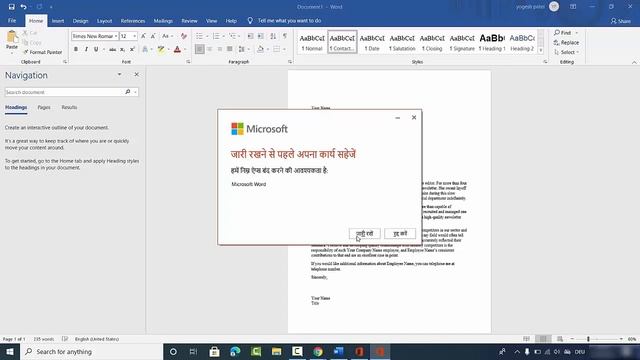The width and height of the screenshot is (640, 360).
Task: Open the font size dropdown
Action: pos(135,36)
